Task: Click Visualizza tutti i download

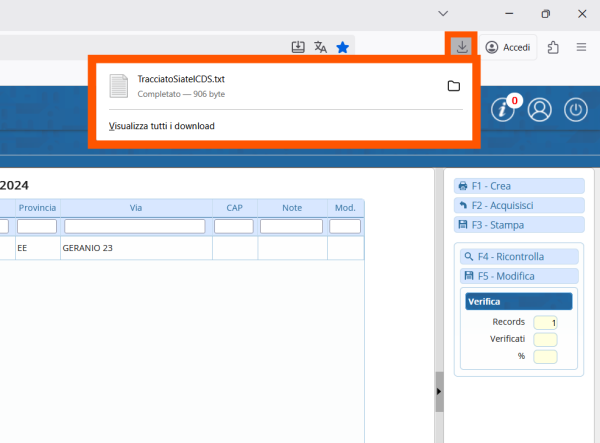Action: pos(162,126)
